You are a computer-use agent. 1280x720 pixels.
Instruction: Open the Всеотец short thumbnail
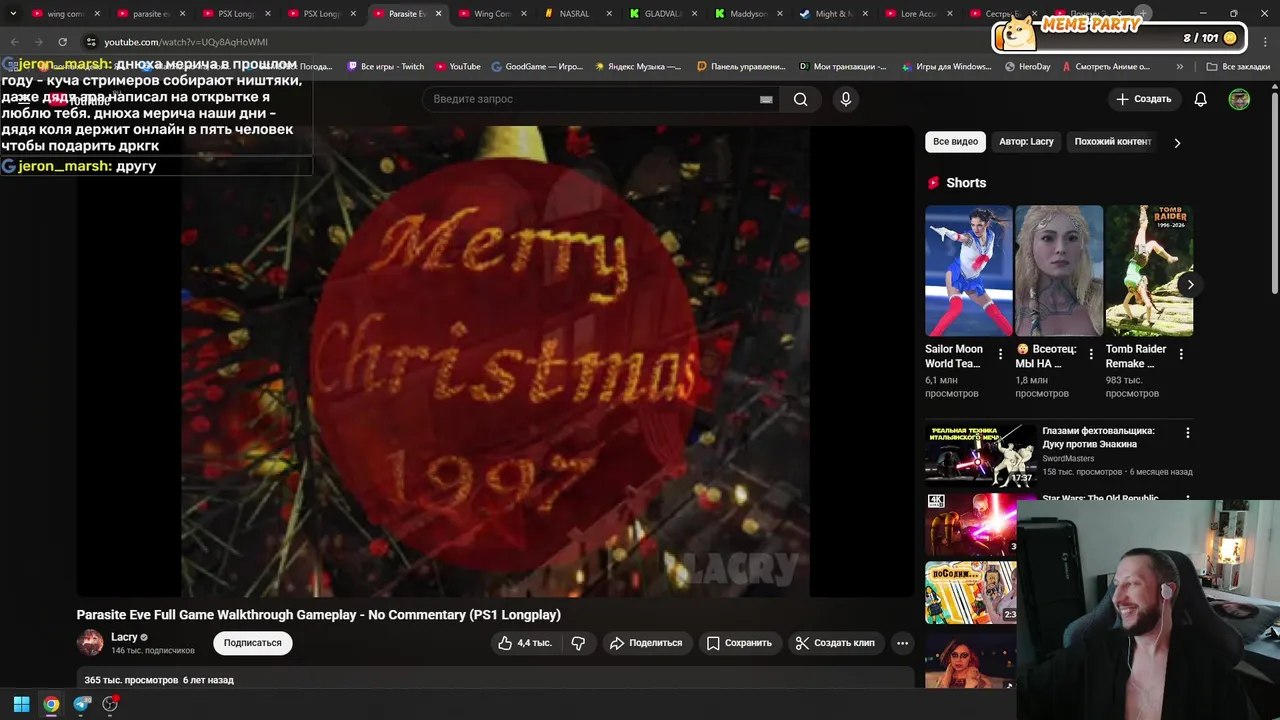1059,271
